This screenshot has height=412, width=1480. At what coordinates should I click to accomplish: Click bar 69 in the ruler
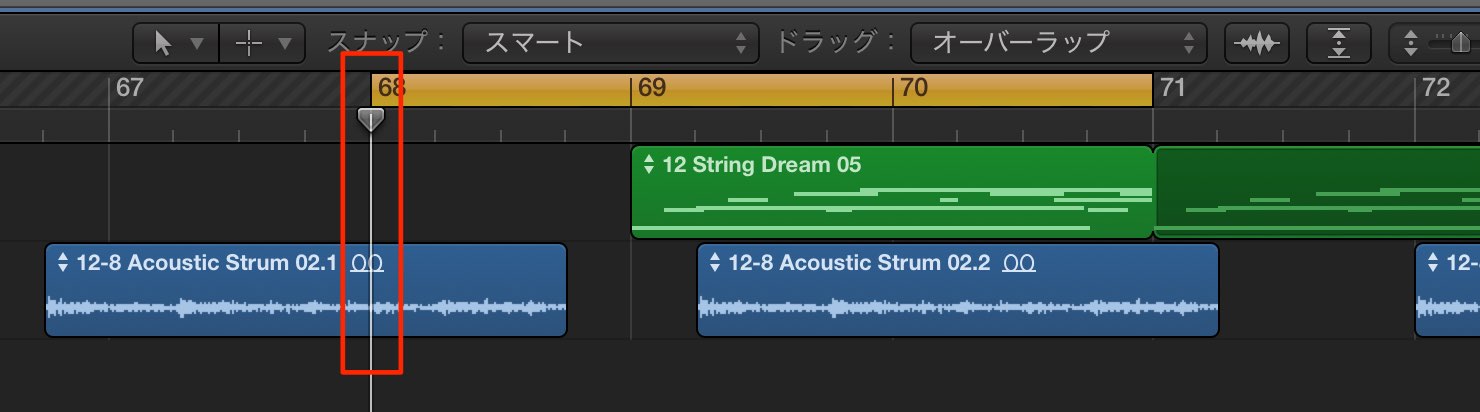click(651, 88)
